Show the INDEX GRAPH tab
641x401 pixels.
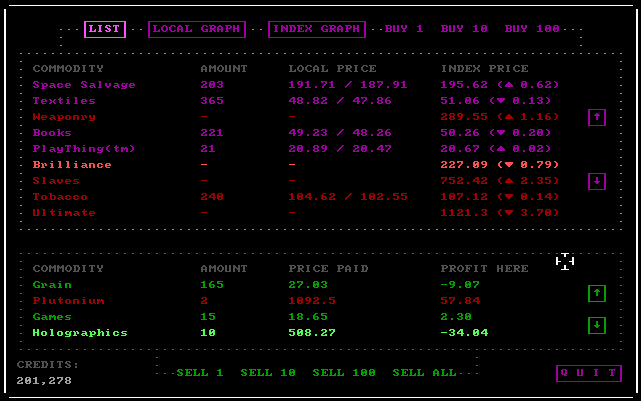[x=316, y=29]
